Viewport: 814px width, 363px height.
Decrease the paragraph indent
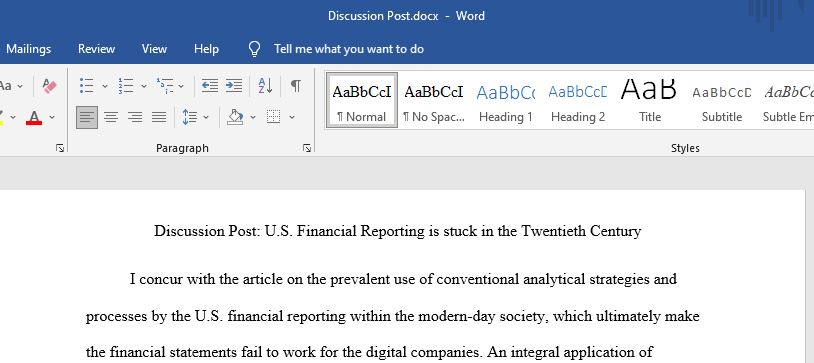210,86
